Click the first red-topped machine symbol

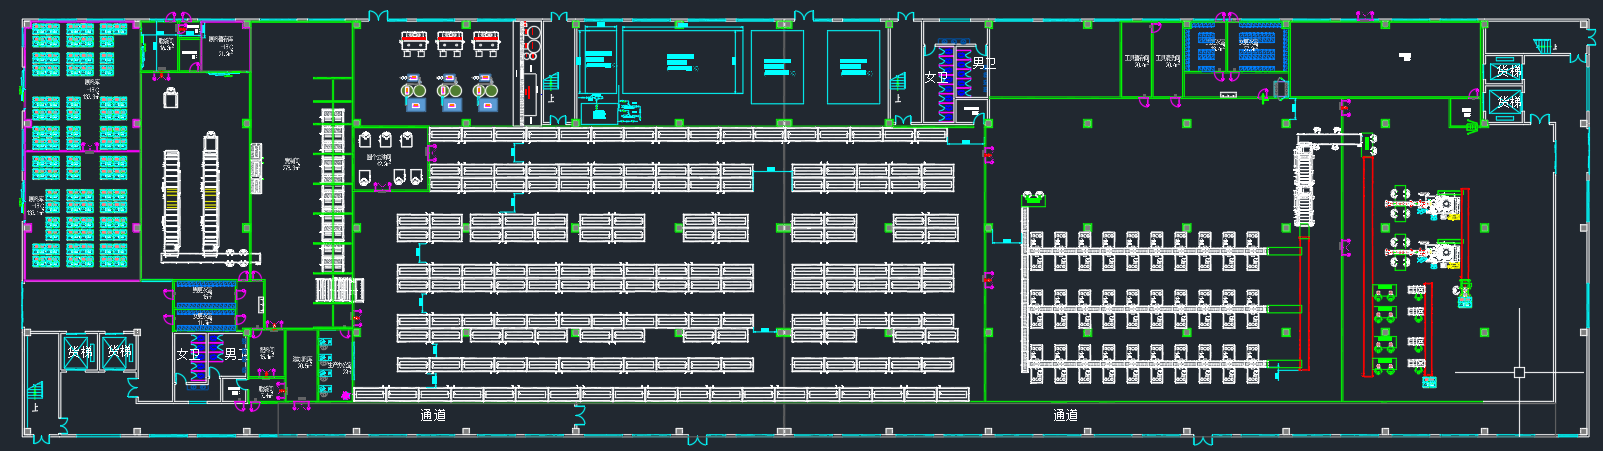[414, 43]
